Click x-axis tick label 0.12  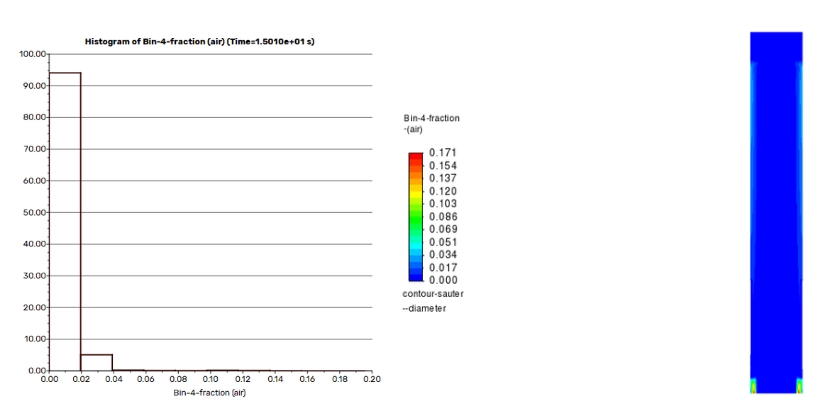coord(243,379)
